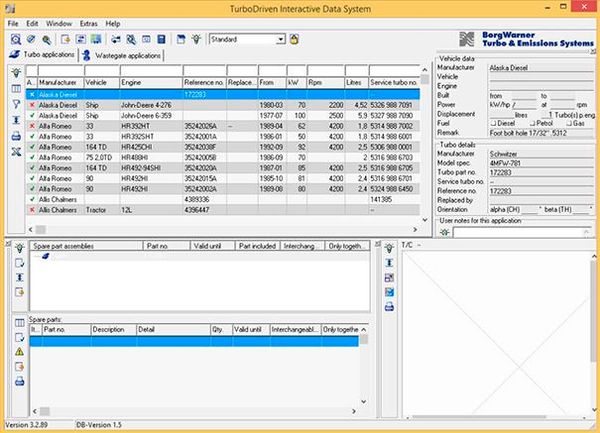
Task: Open the calculator icon in toolbar
Action: (x=161, y=39)
